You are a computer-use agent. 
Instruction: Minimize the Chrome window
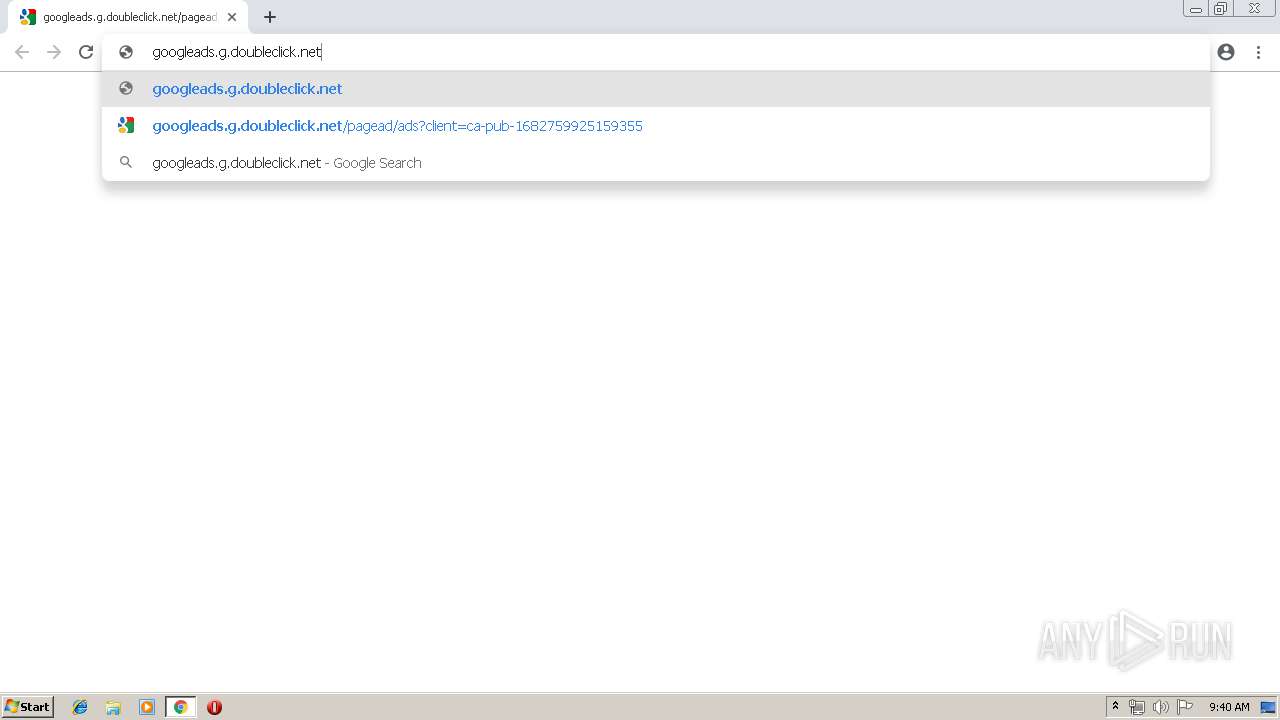[x=1196, y=9]
